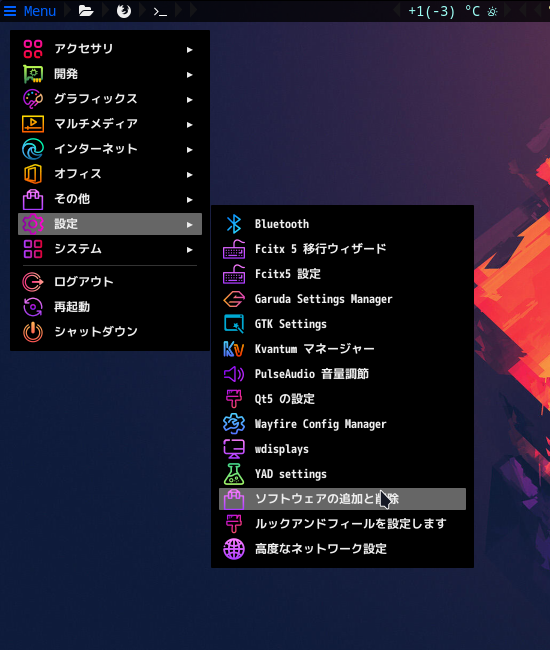The height and width of the screenshot is (650, 550).
Task: Expand the その他 submenu arrow
Action: (x=189, y=200)
